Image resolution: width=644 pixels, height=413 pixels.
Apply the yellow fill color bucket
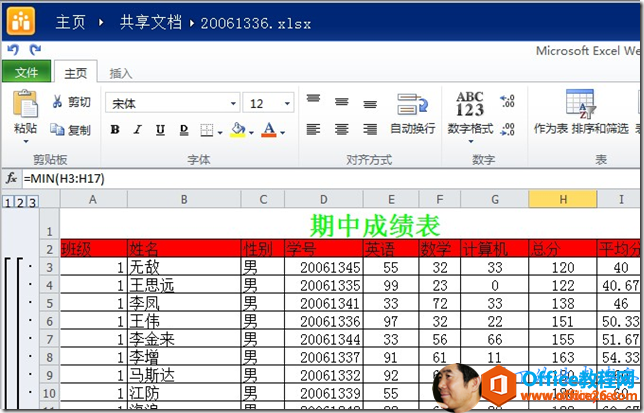click(x=238, y=130)
